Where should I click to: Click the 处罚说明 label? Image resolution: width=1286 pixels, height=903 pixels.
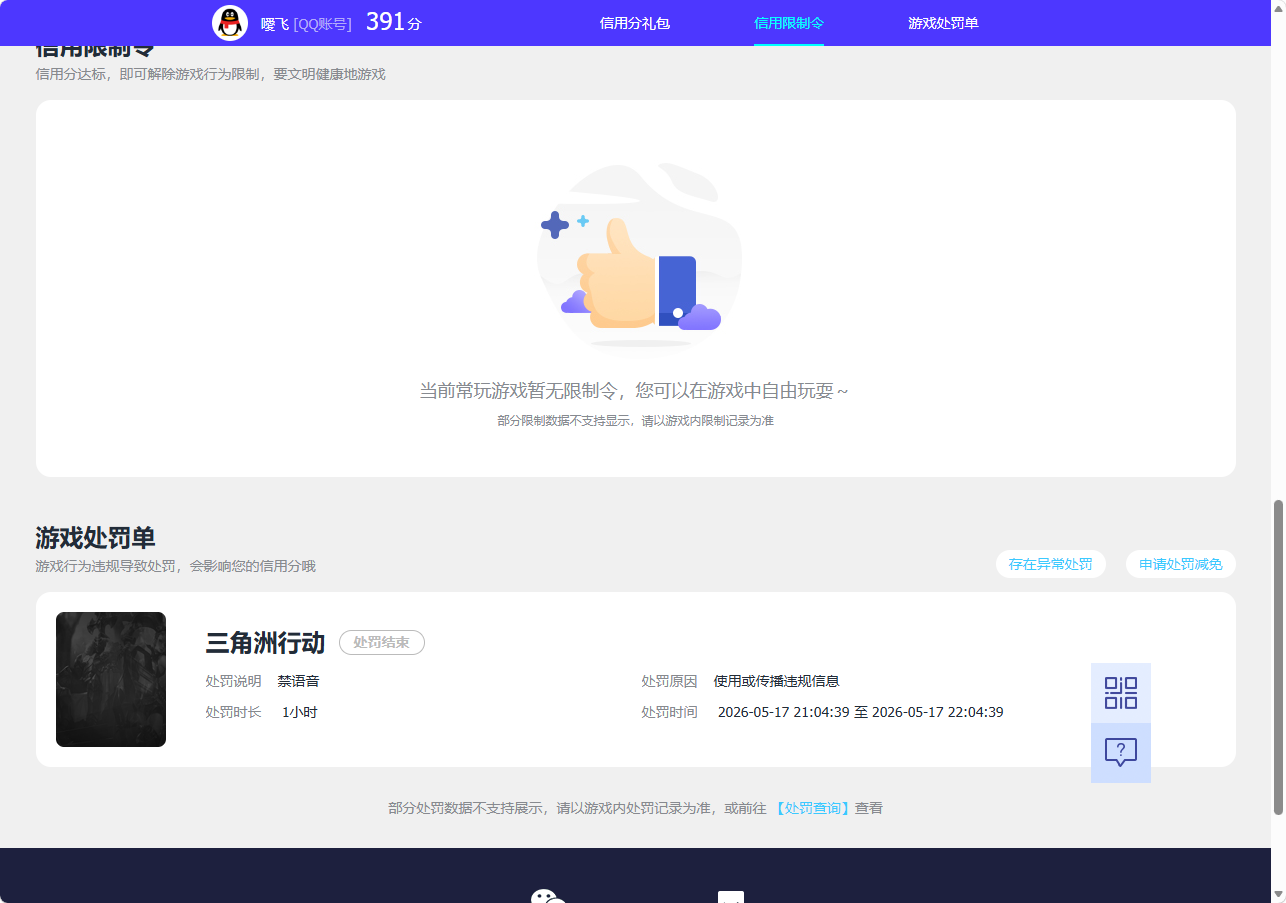coord(233,681)
